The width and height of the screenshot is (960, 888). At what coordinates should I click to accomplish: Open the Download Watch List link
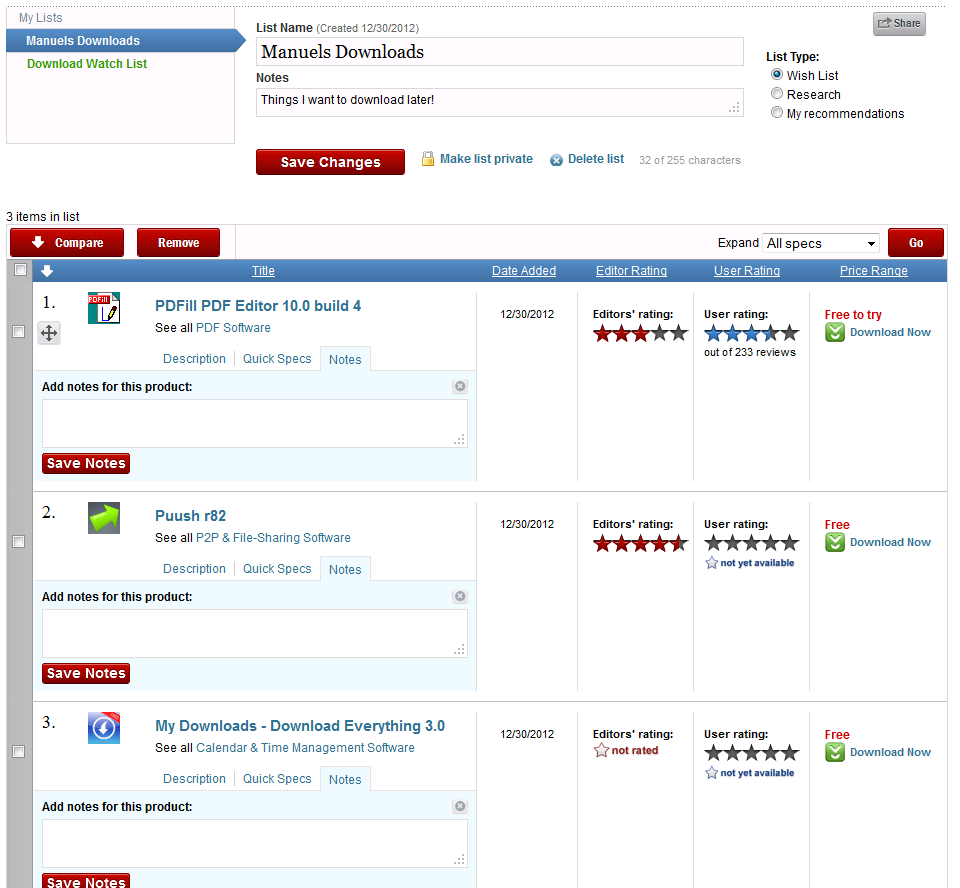(87, 64)
